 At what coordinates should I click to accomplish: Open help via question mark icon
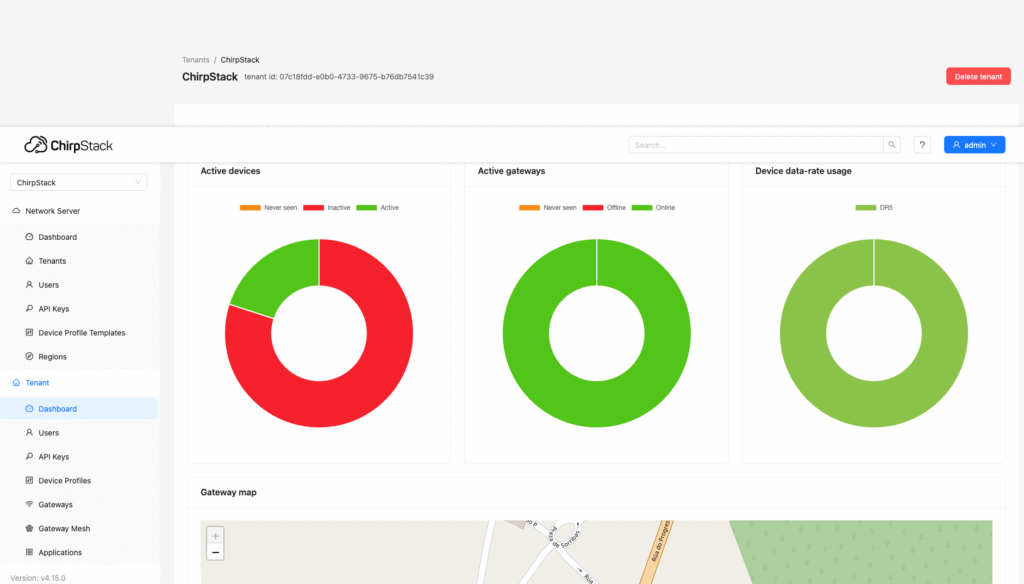pyautogui.click(x=922, y=145)
